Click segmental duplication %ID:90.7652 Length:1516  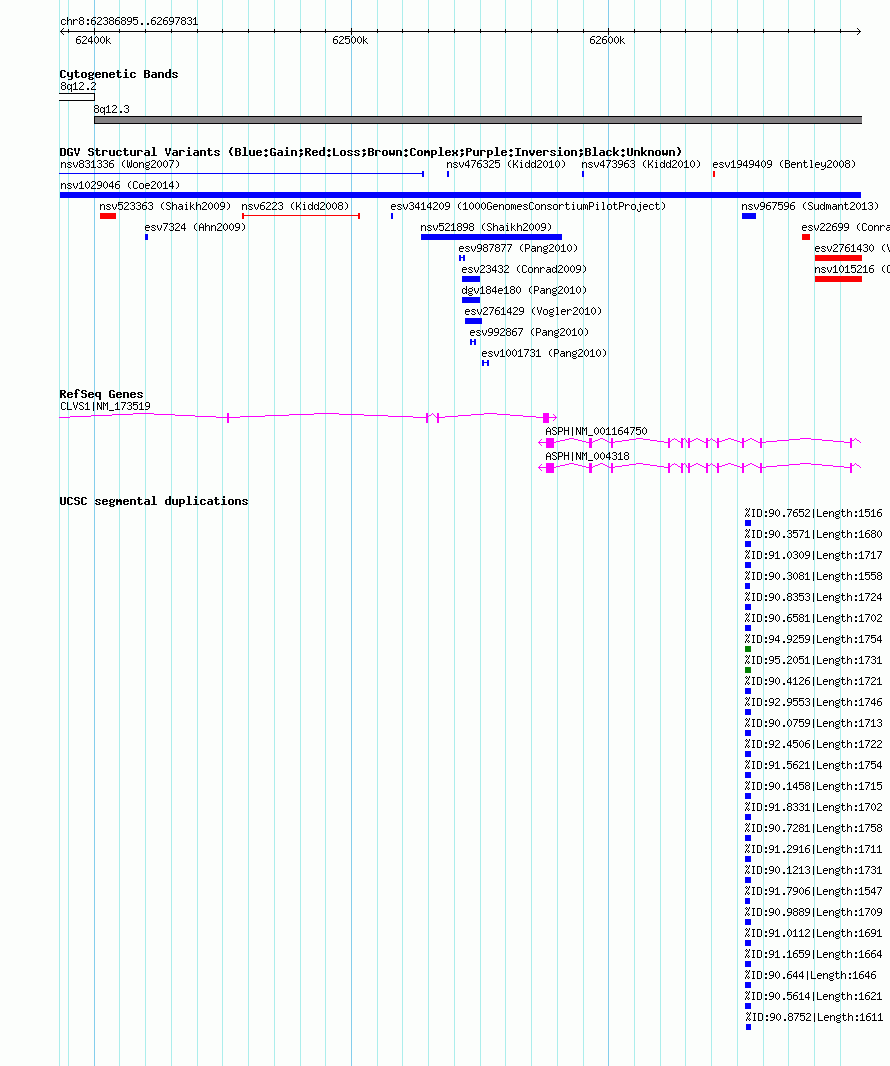[x=813, y=514]
